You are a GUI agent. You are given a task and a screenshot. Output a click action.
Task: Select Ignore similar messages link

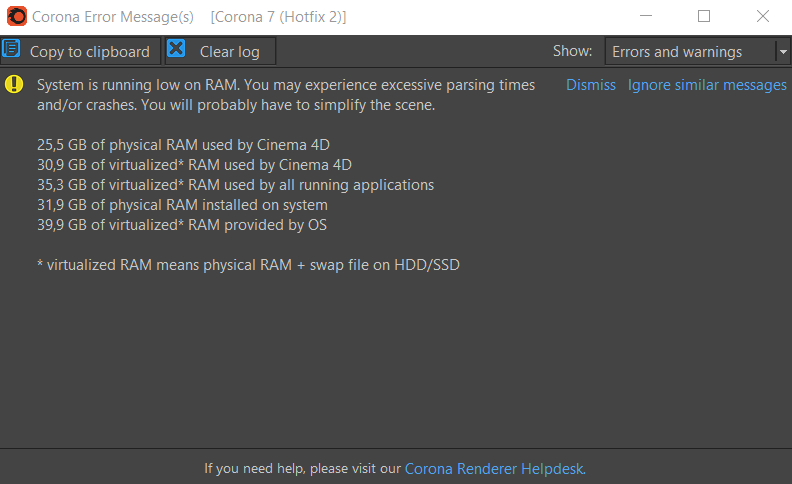point(707,85)
